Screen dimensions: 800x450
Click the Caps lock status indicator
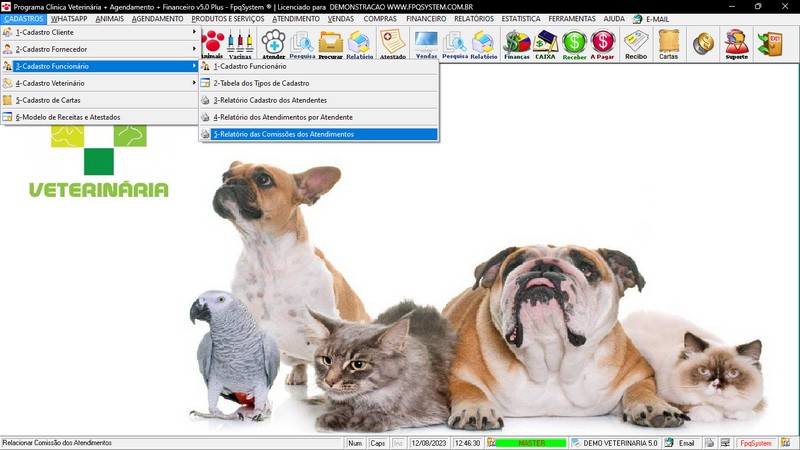click(378, 443)
